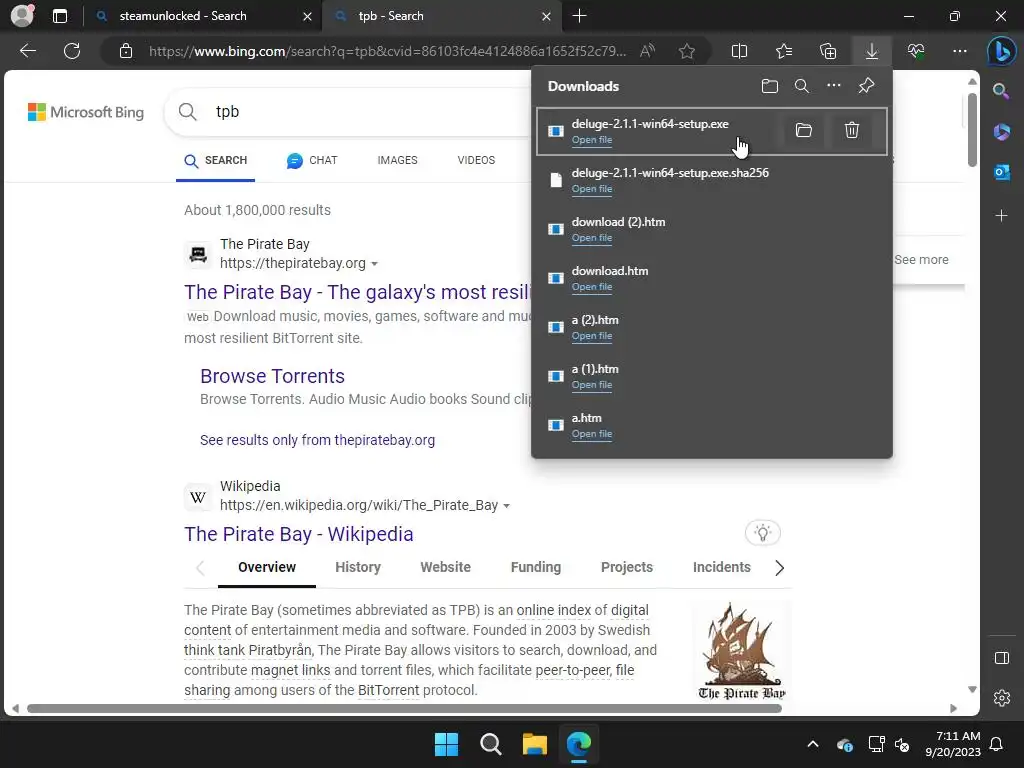Open Windows Start menu

coord(447,744)
